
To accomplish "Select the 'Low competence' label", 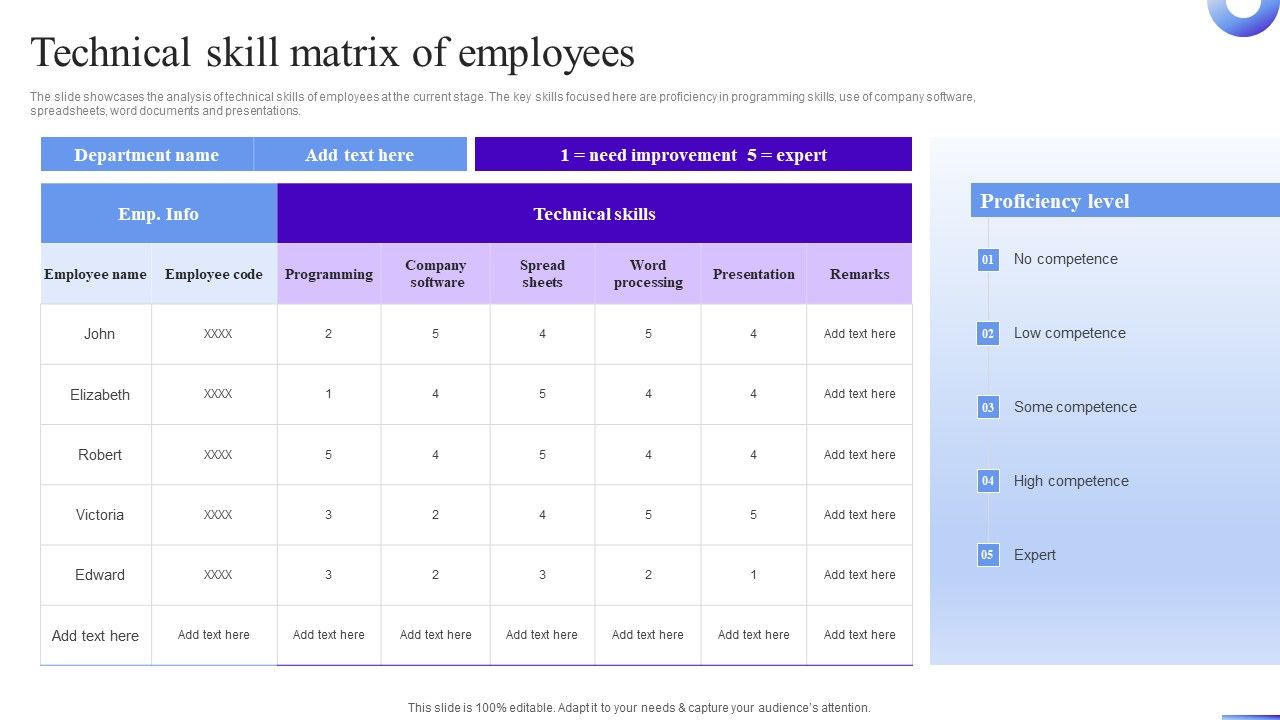I will click(x=1070, y=333).
